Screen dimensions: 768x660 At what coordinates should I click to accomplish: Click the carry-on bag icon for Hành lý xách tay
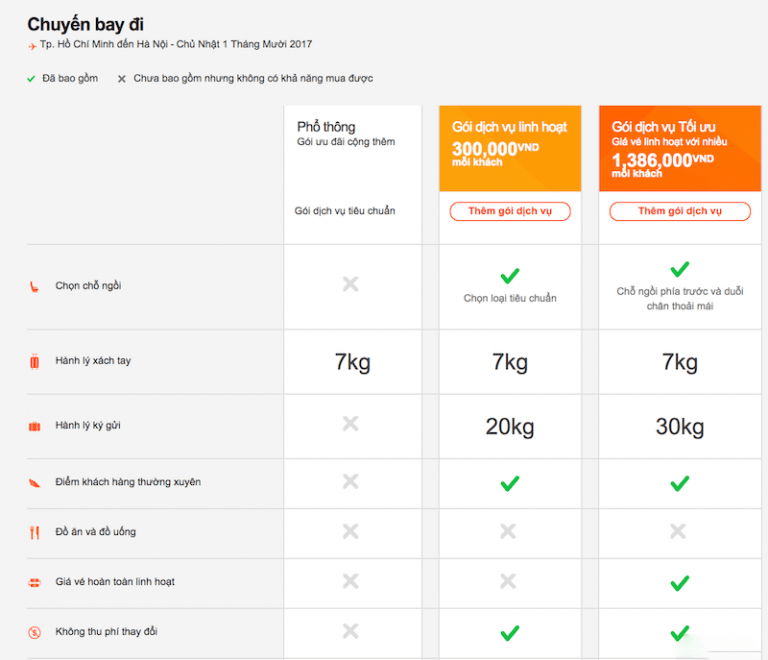pos(34,361)
